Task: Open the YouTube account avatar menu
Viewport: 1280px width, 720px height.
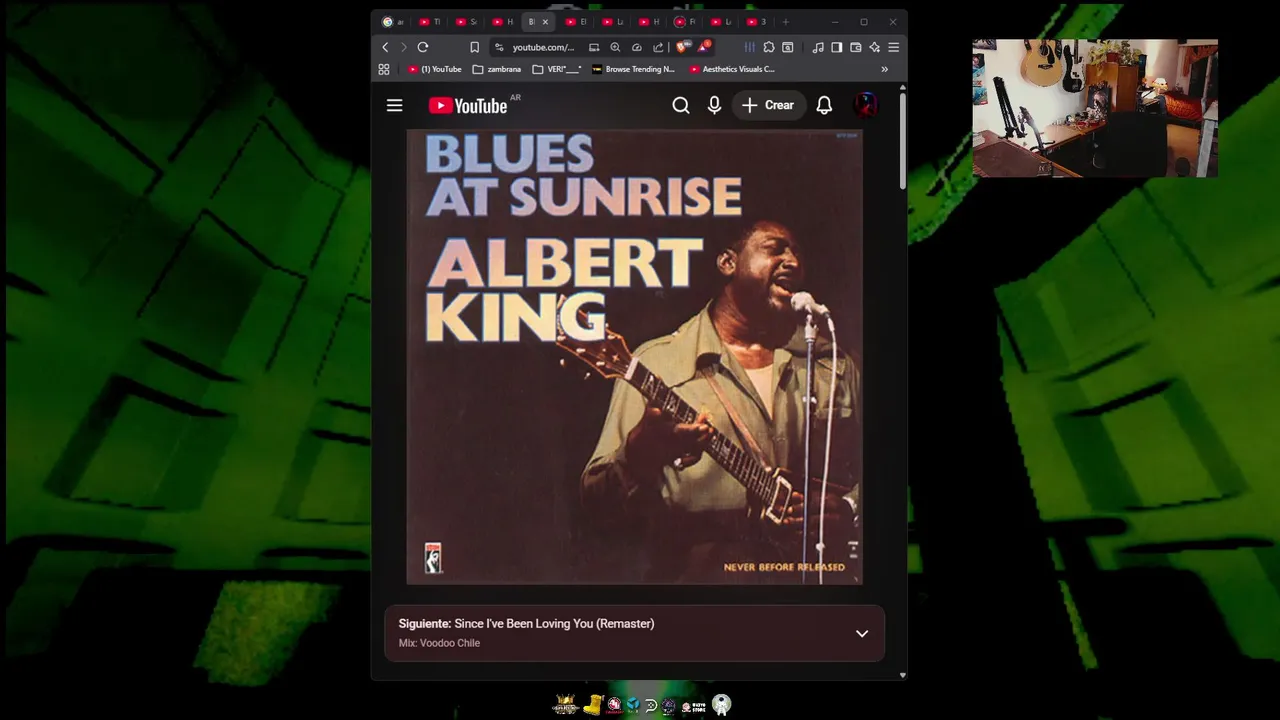Action: (x=865, y=105)
